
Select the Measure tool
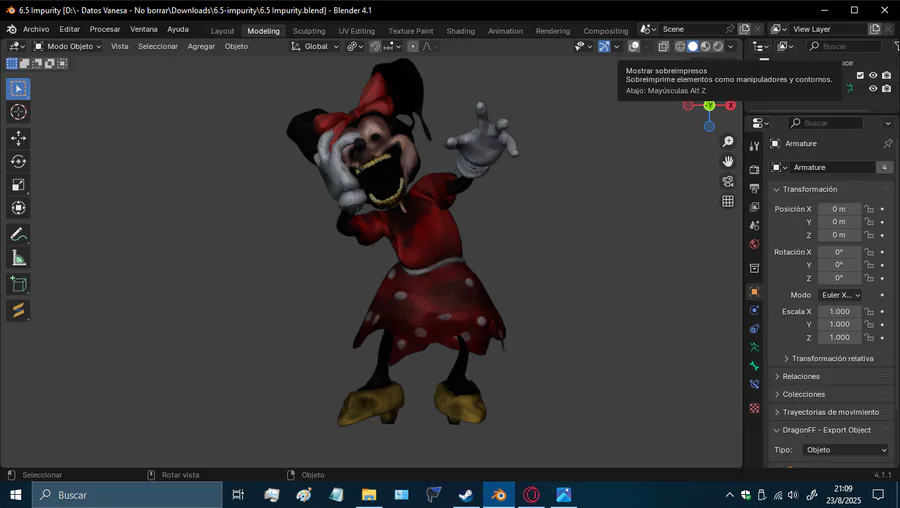[18, 258]
